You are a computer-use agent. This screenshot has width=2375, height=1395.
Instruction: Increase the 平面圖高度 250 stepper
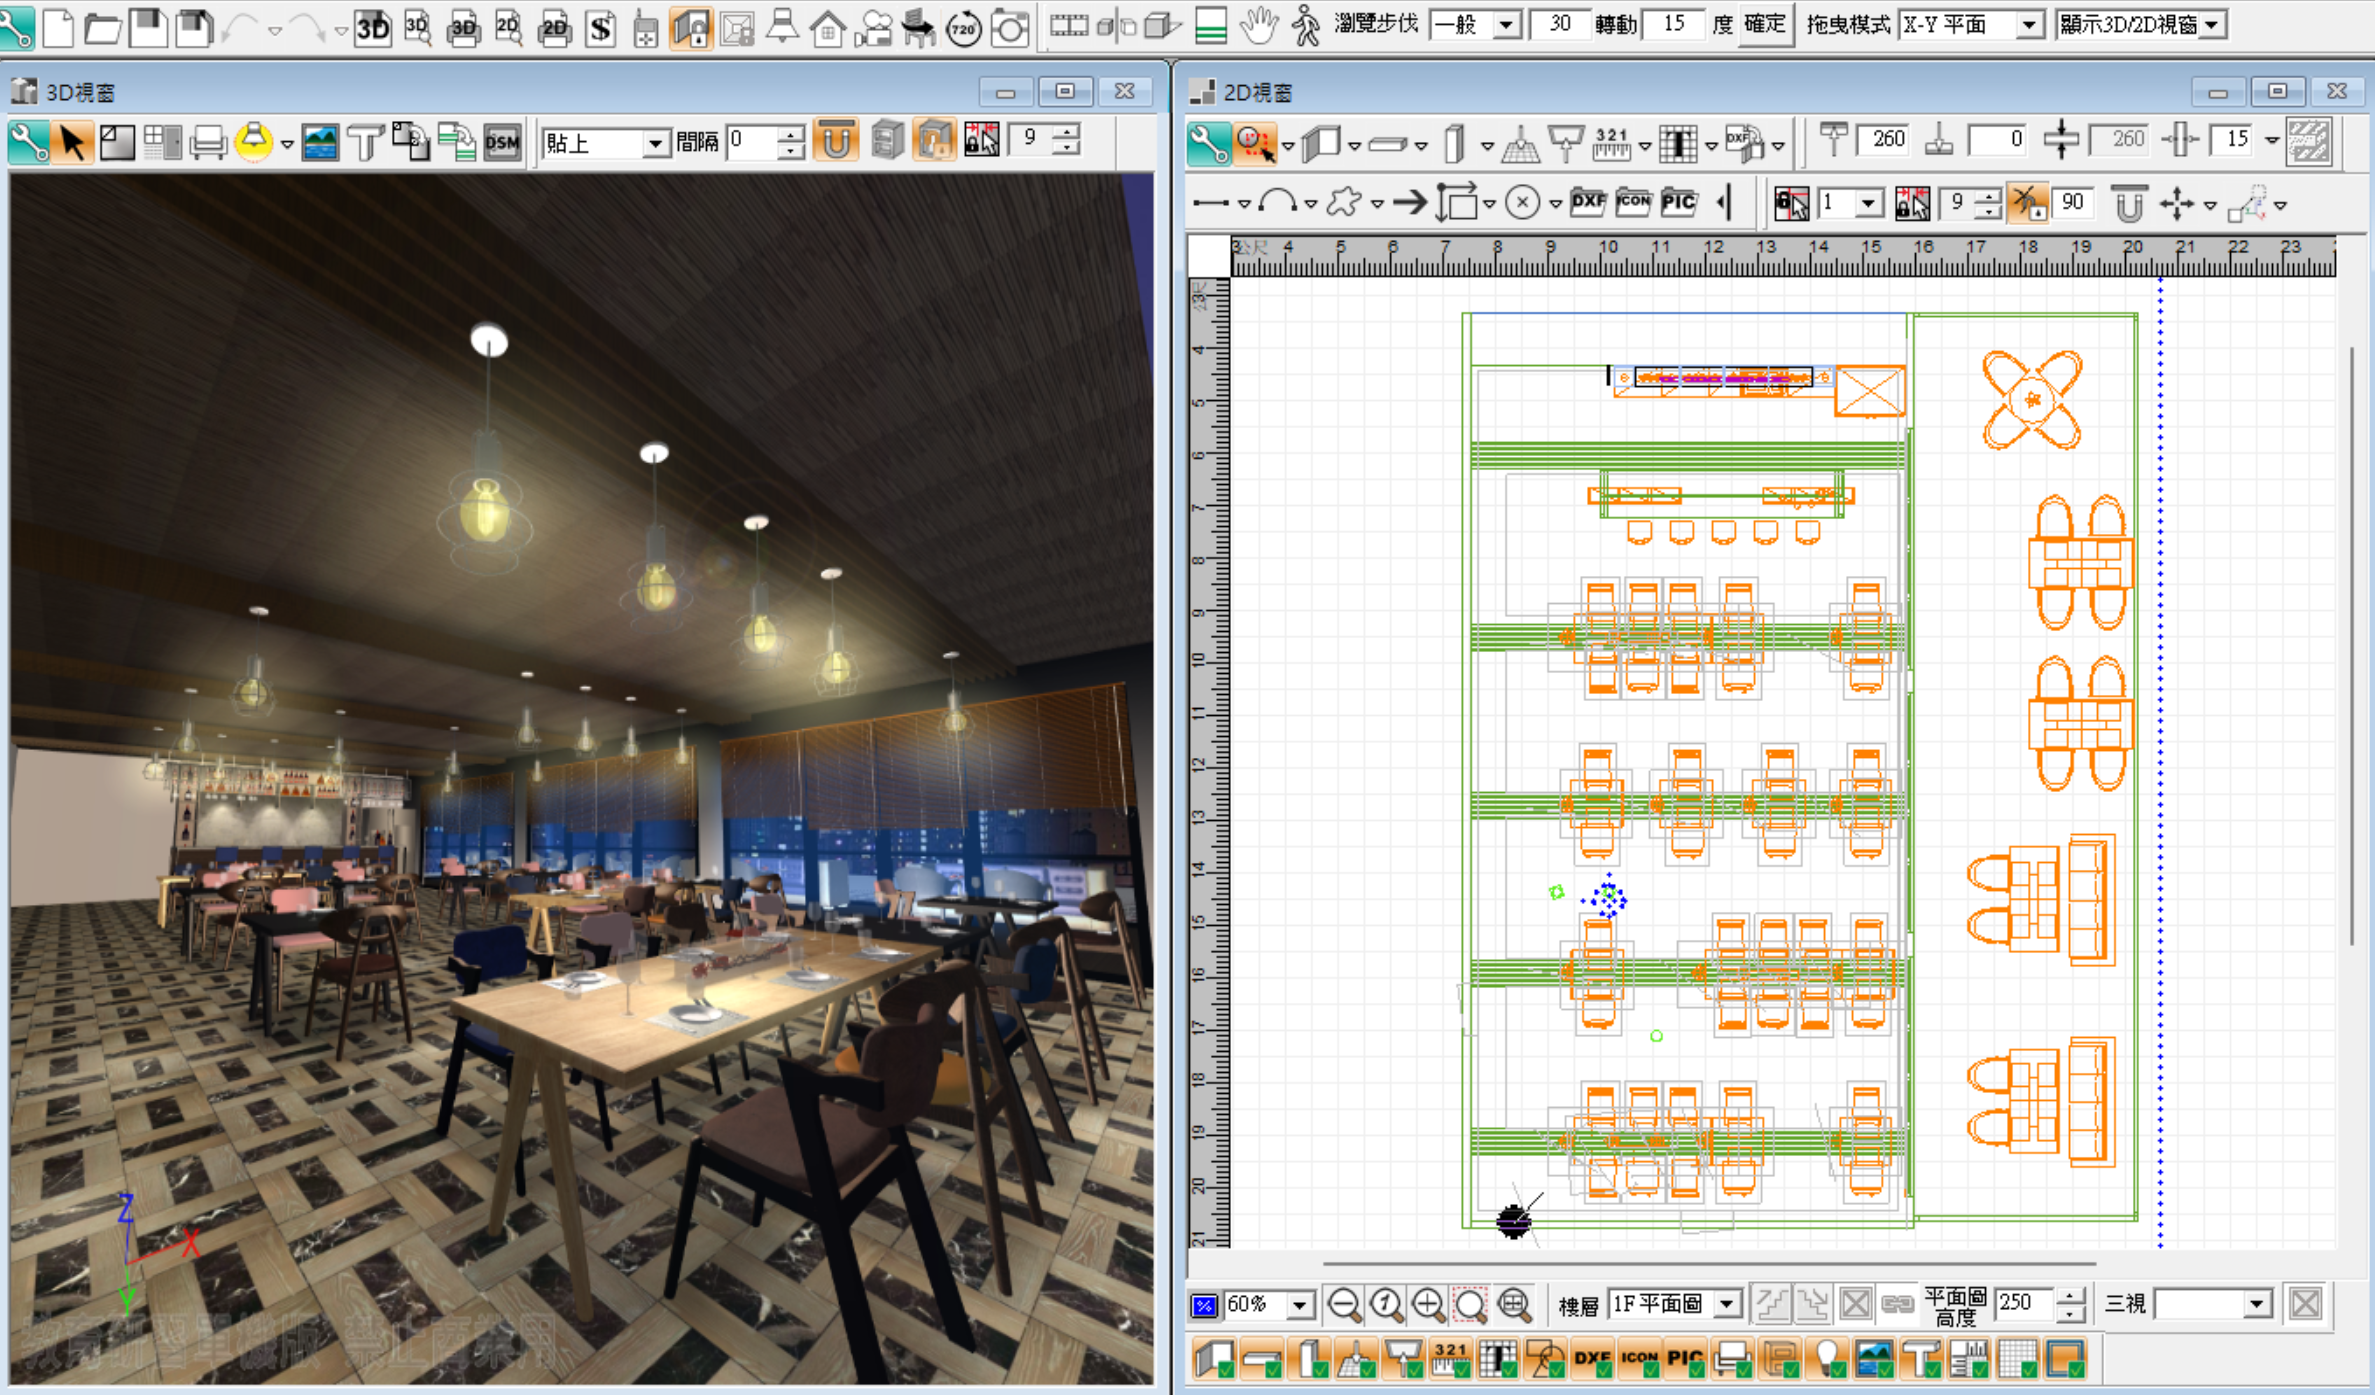point(2070,1295)
